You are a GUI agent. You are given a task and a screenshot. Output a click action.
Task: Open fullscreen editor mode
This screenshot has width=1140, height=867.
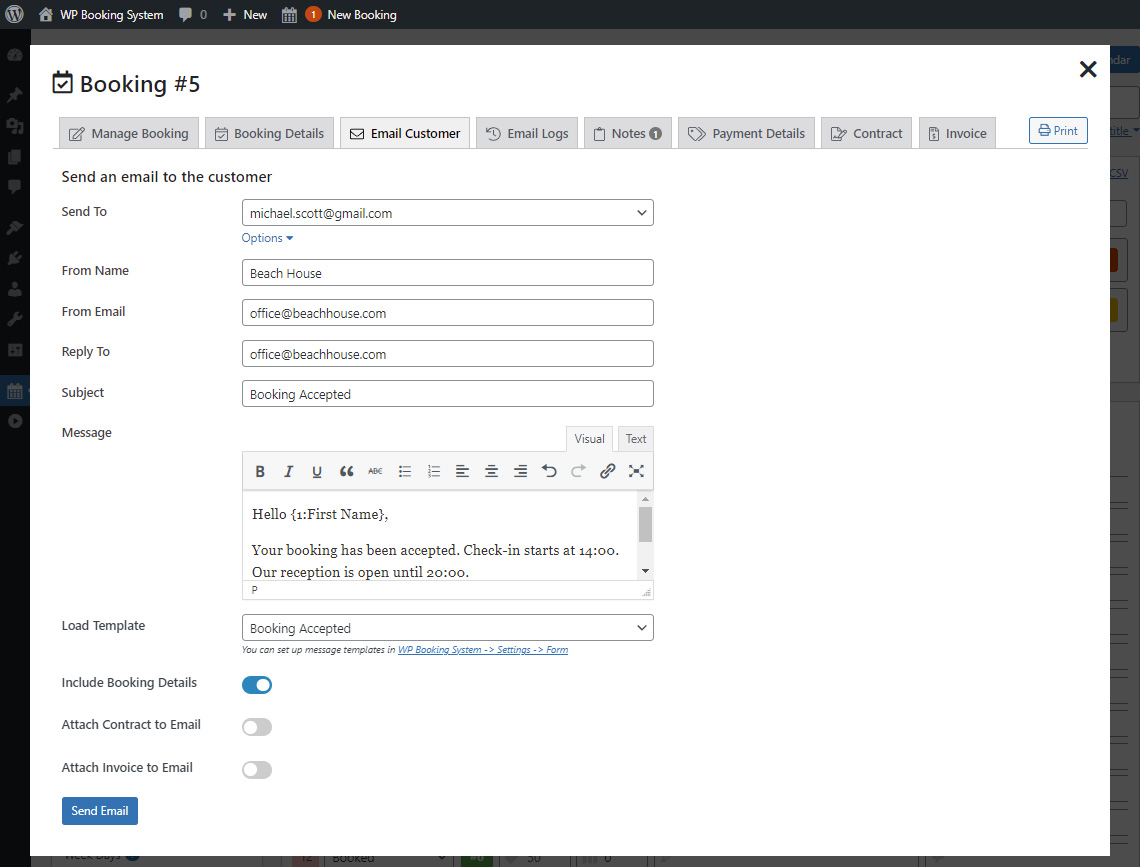(636, 472)
